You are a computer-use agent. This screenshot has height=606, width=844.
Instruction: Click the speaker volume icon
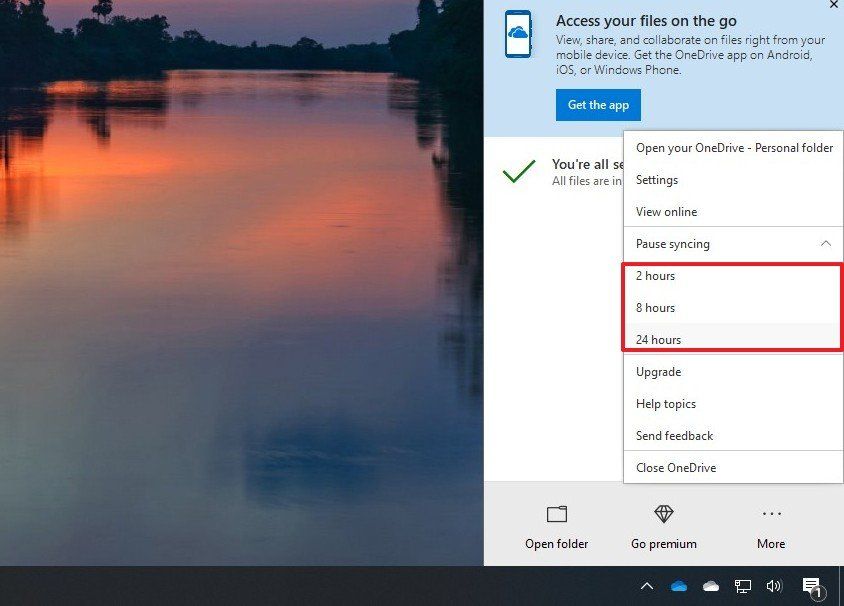coord(774,587)
